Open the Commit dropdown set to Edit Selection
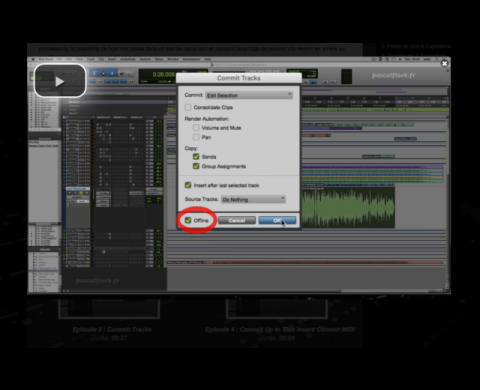Viewport: 480px width, 390px height. (249, 95)
